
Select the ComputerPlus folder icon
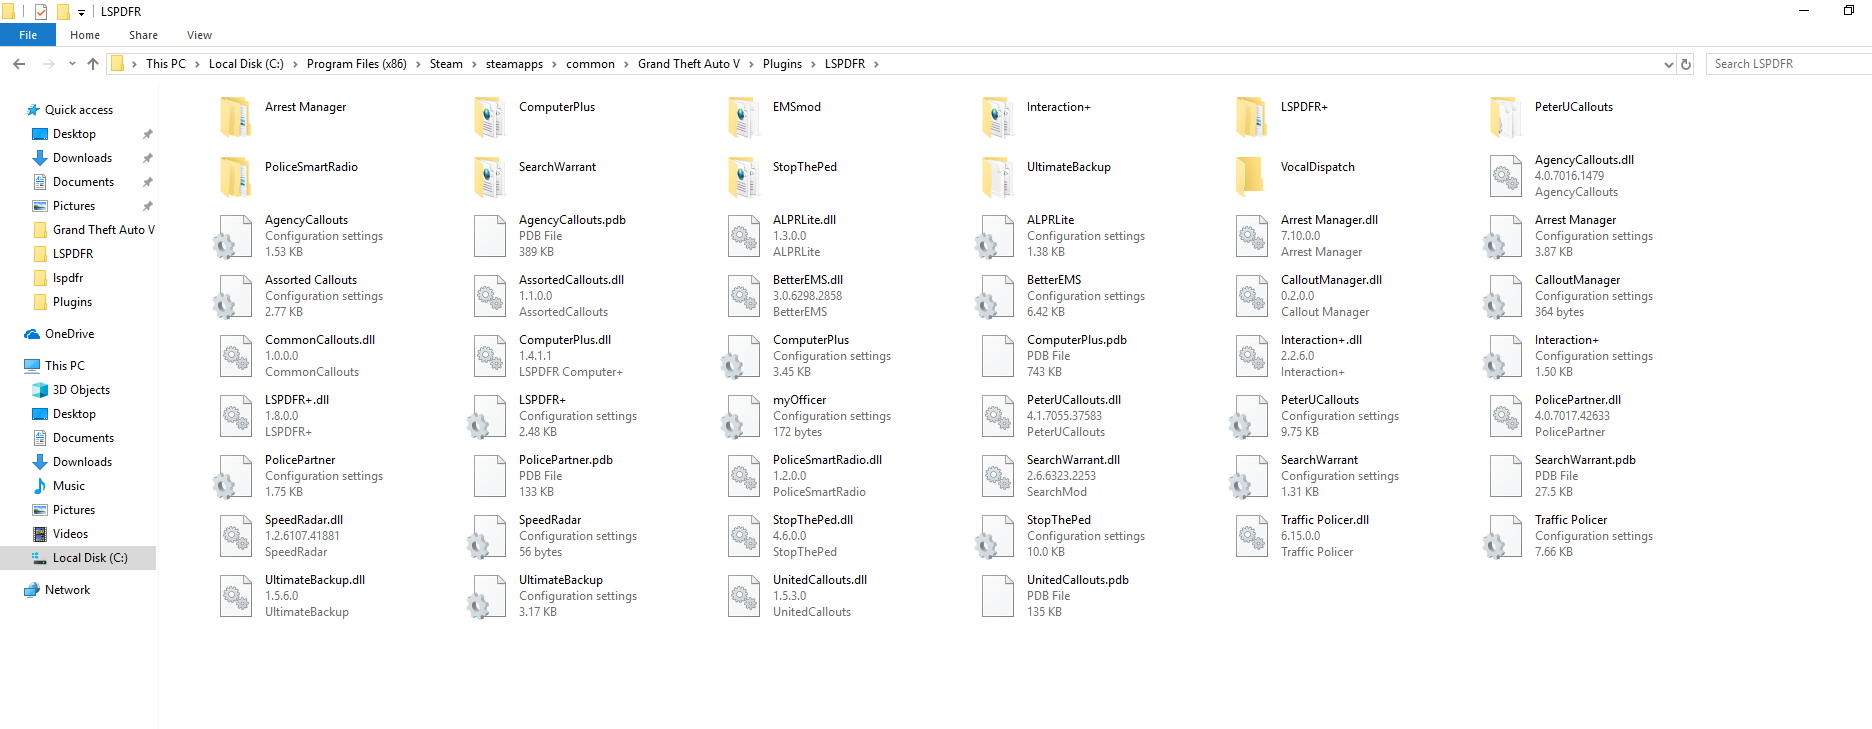tap(490, 117)
